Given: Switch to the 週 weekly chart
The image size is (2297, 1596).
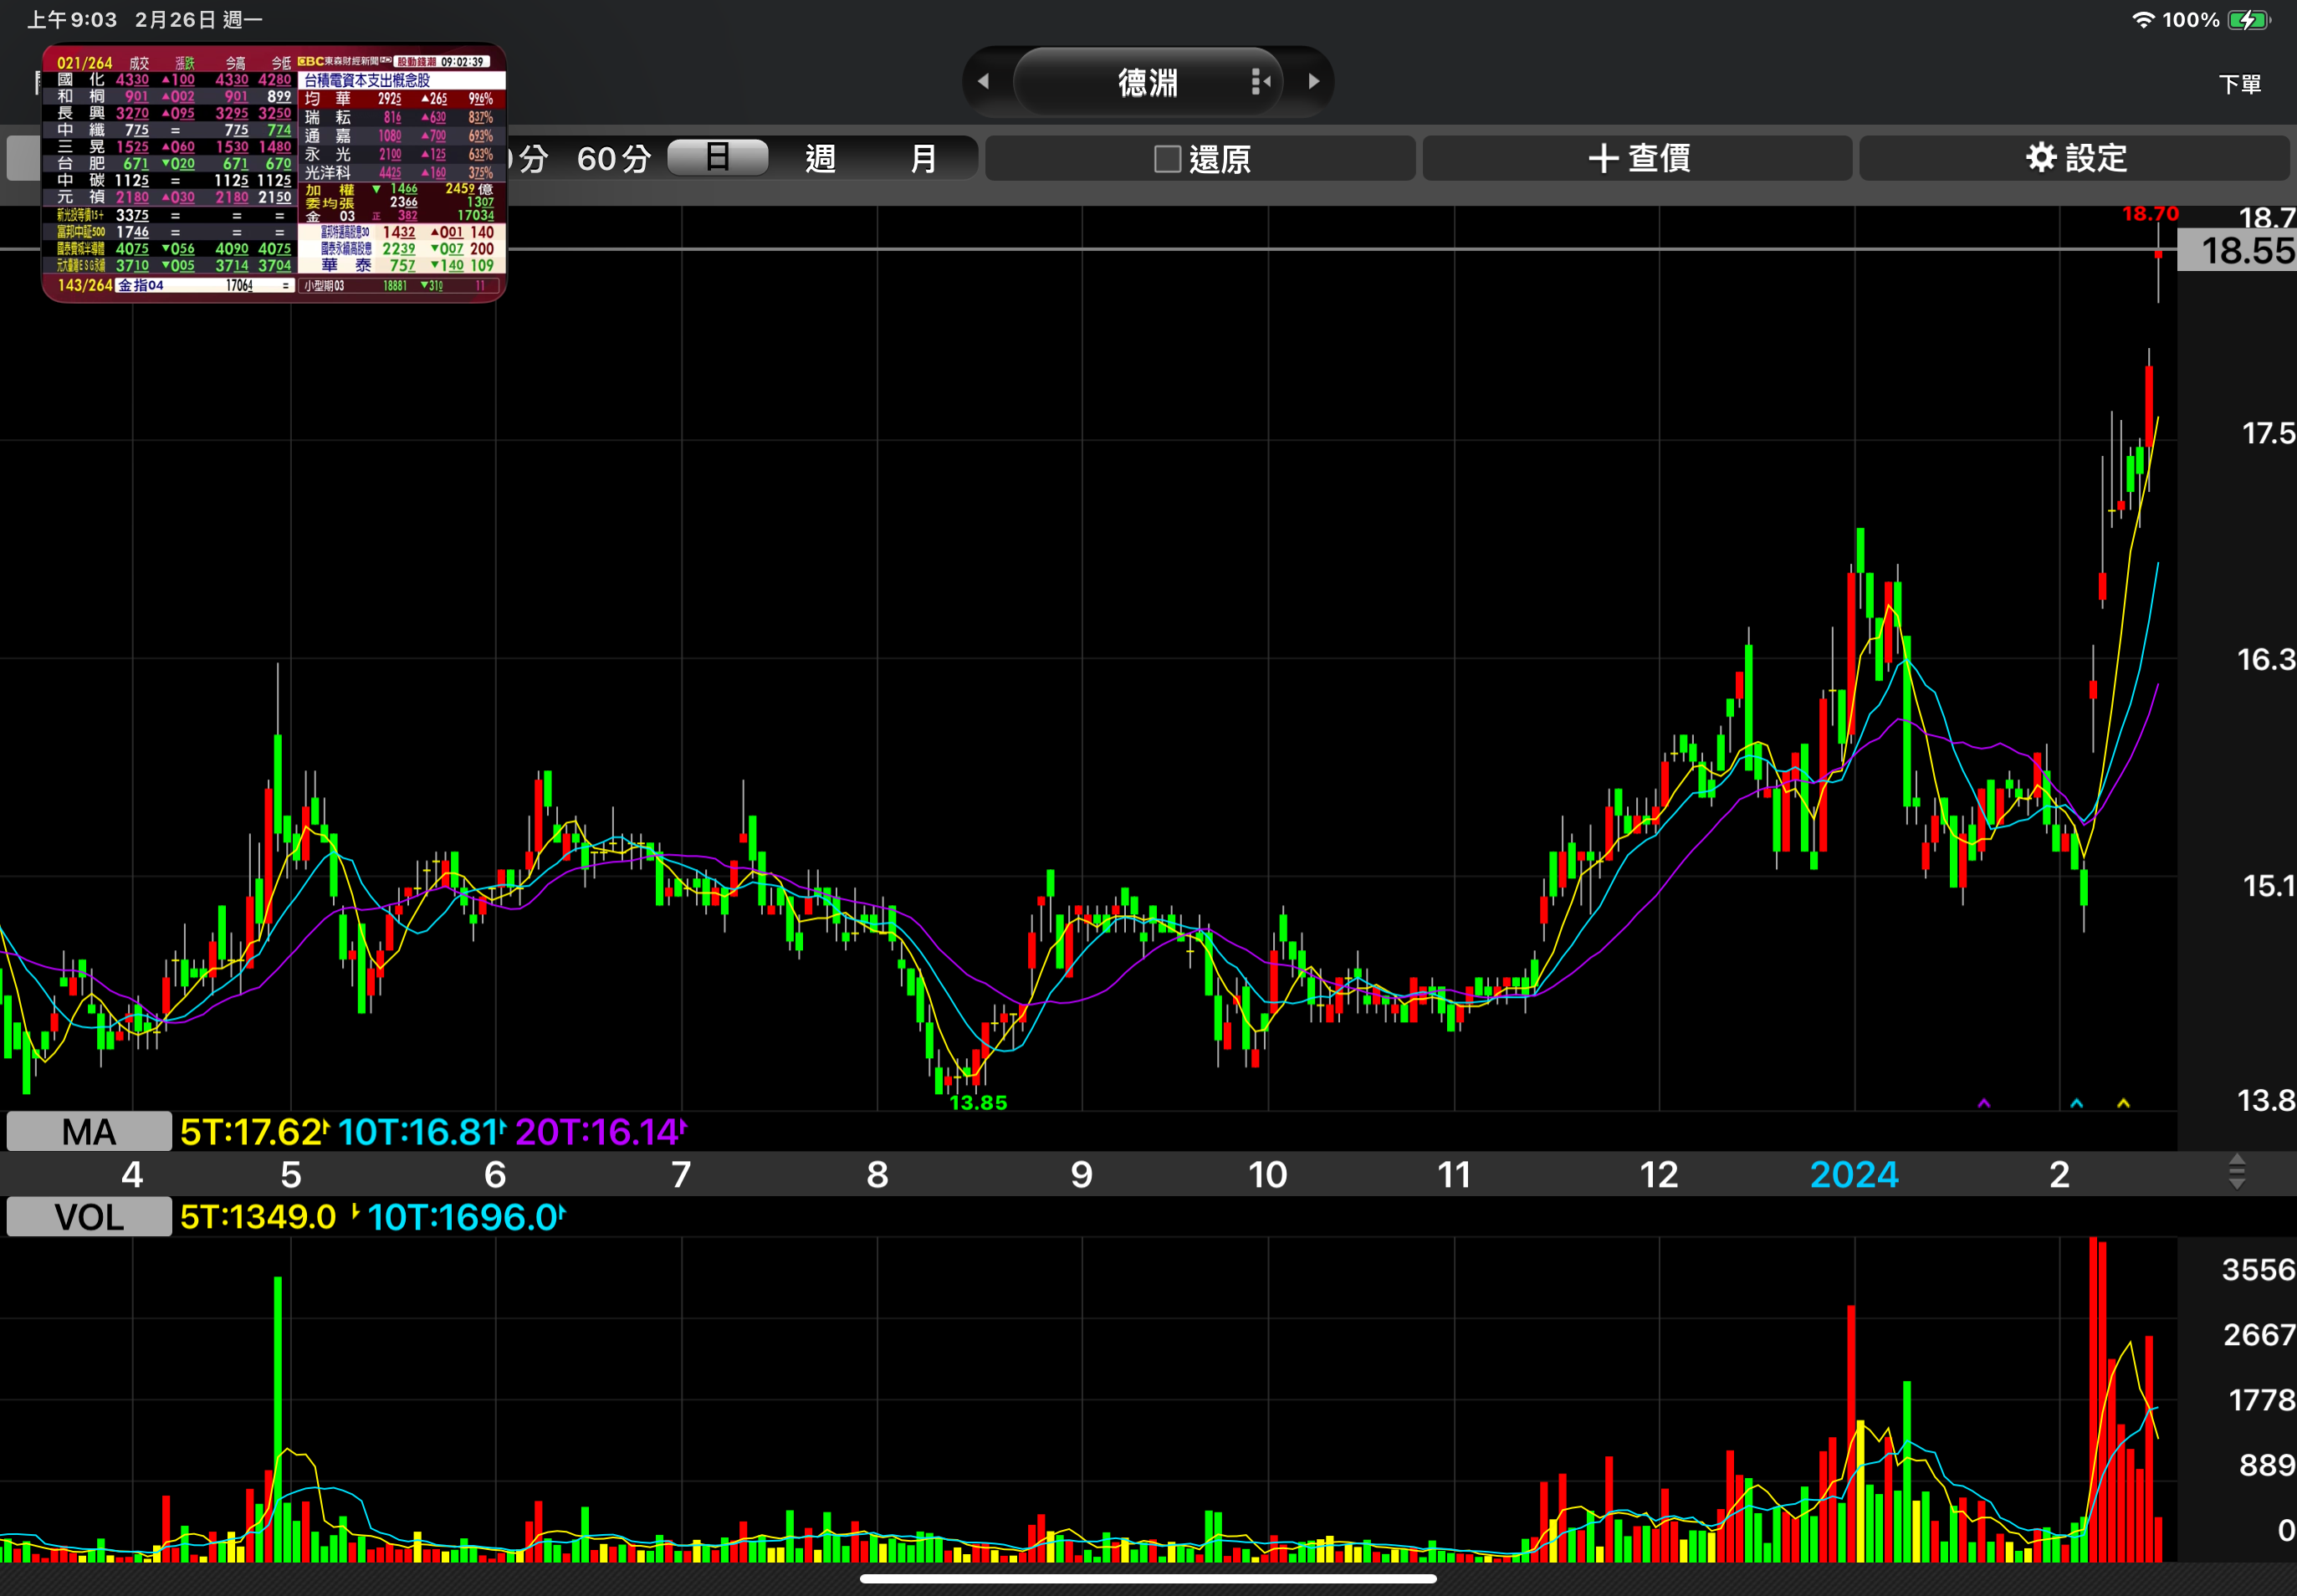Looking at the screenshot, I should click(820, 158).
